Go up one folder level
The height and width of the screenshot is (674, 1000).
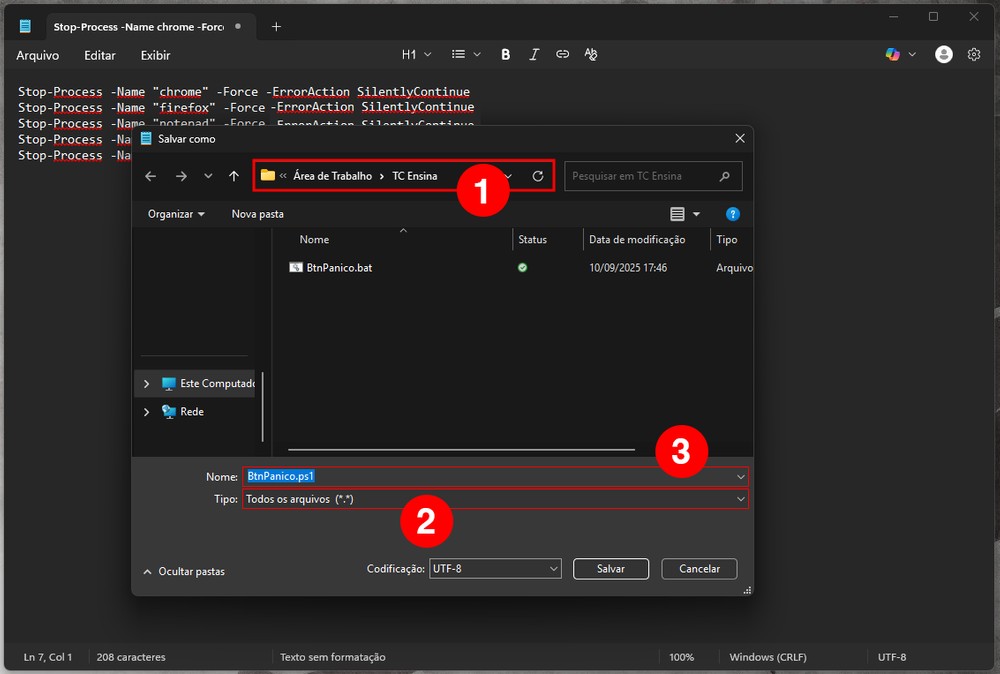click(x=234, y=176)
